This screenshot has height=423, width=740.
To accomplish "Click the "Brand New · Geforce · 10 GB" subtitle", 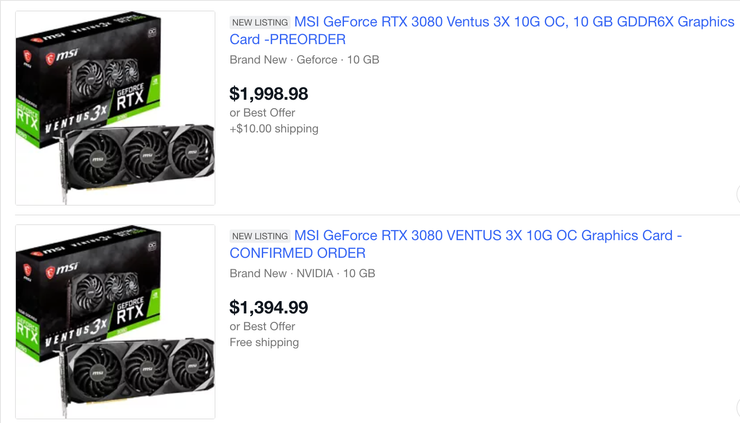I will [x=304, y=60].
